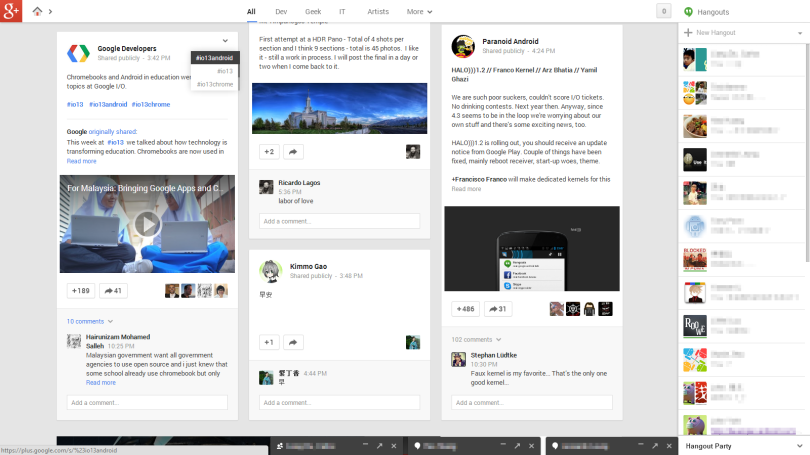+1 the Kimmo Gao post
This screenshot has width=810, height=455.
pyautogui.click(x=269, y=342)
